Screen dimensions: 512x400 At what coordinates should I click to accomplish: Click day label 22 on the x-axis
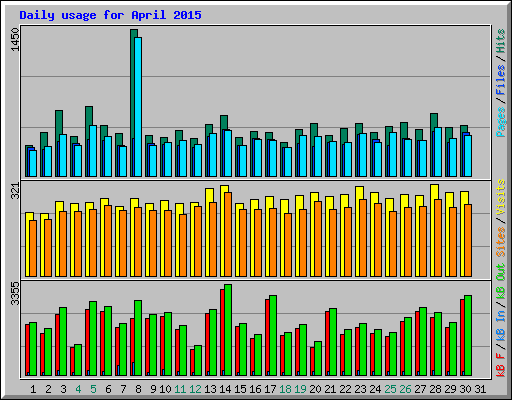(345, 389)
